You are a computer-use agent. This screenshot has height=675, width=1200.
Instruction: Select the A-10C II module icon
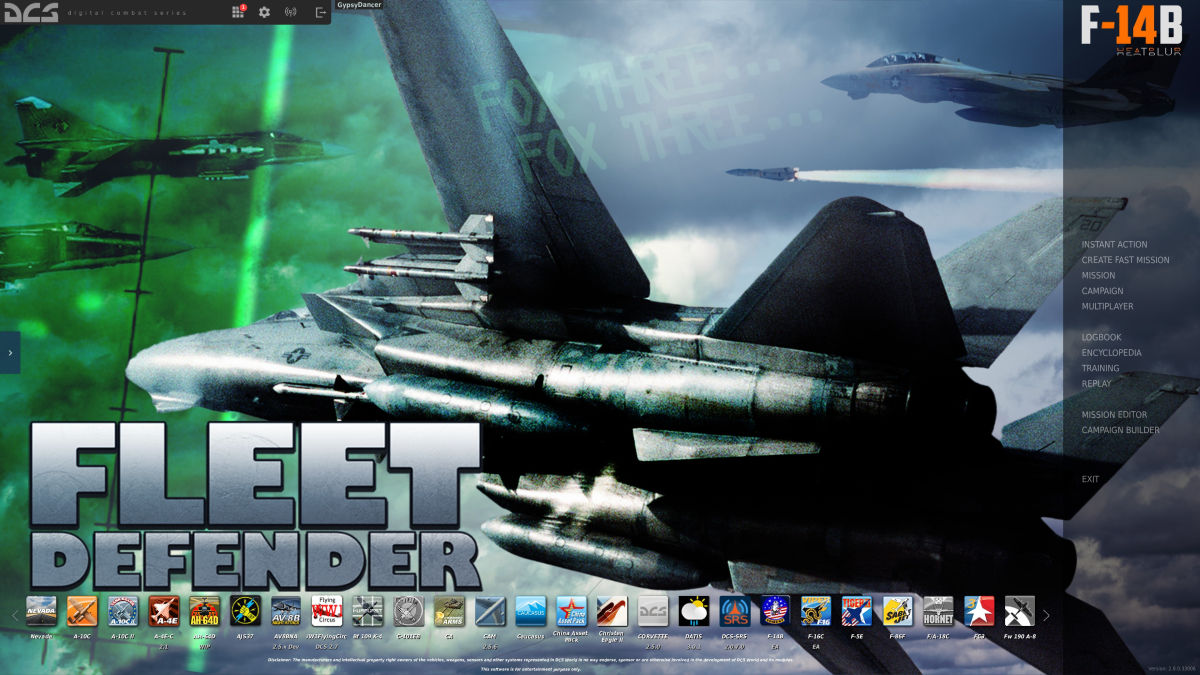(x=122, y=610)
